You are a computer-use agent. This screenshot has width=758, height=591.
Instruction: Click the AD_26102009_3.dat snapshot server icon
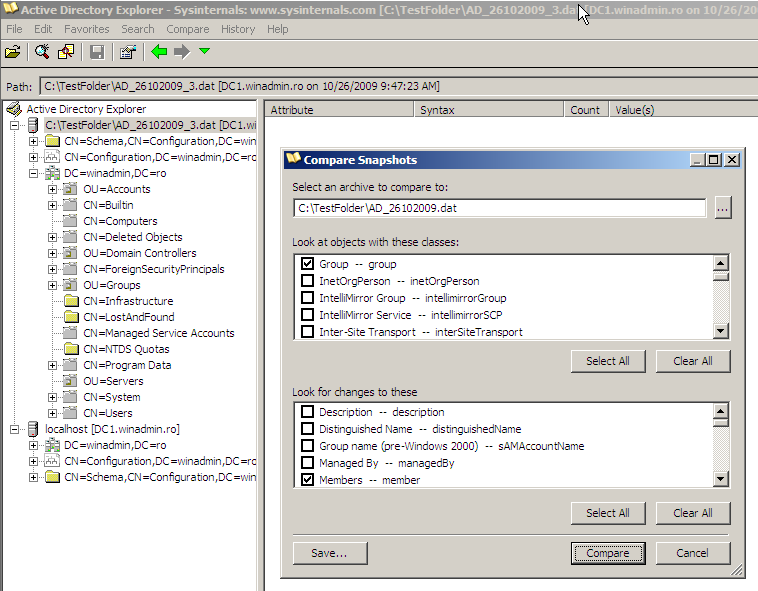(33, 125)
